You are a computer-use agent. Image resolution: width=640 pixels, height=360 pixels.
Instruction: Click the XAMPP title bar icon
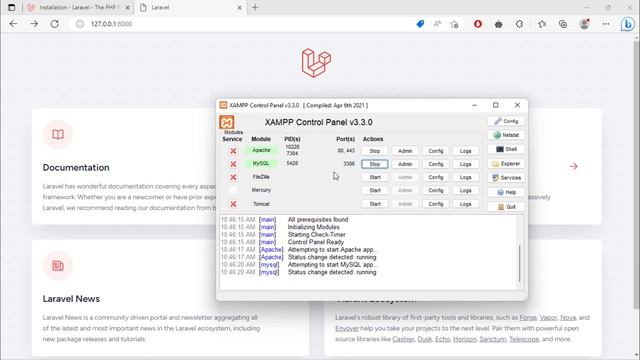[x=223, y=105]
